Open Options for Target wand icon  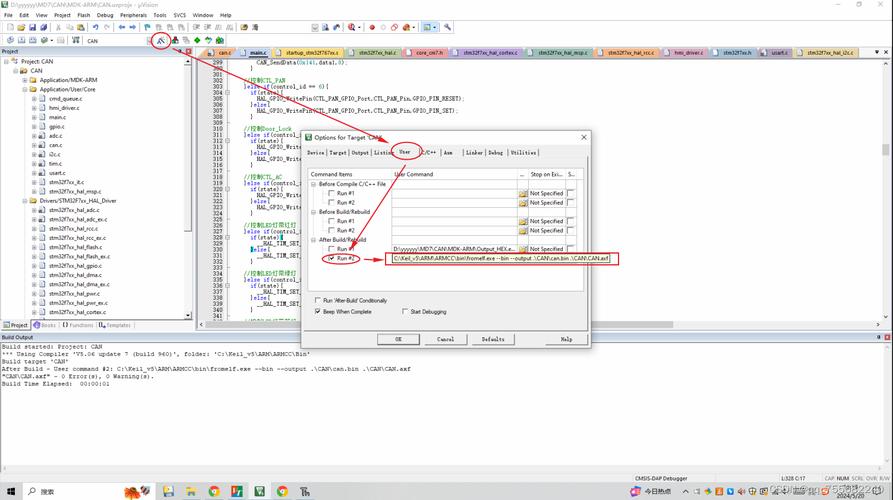click(162, 40)
